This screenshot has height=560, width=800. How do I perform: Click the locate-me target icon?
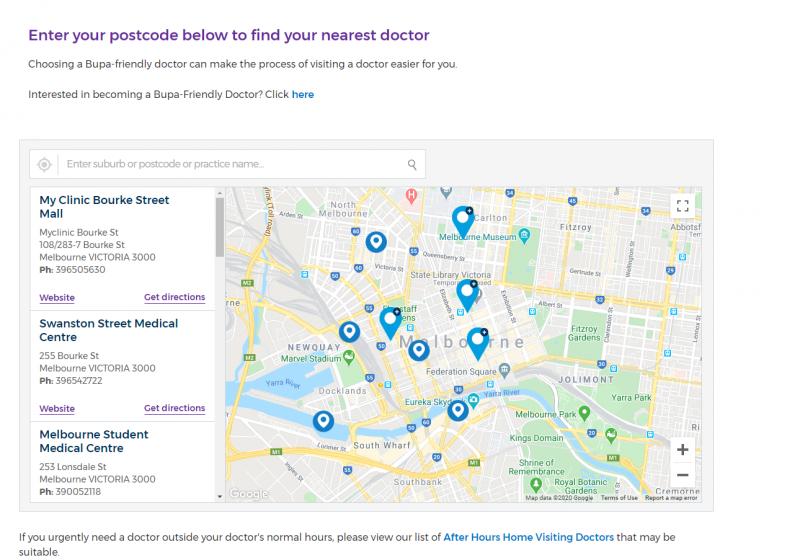point(44,164)
